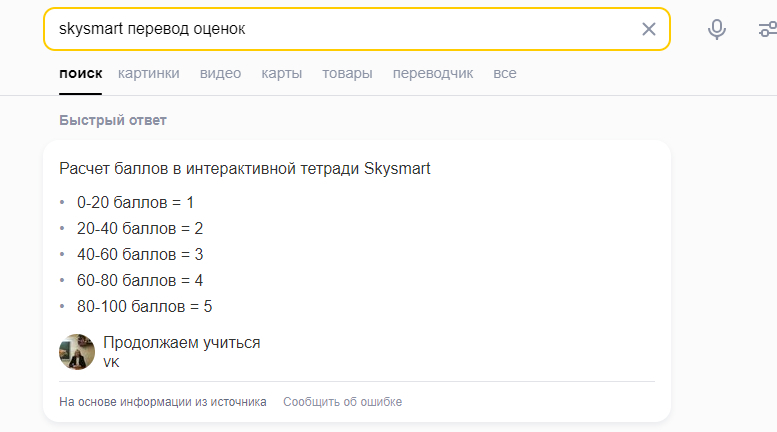Click the VK source label

tap(111, 363)
